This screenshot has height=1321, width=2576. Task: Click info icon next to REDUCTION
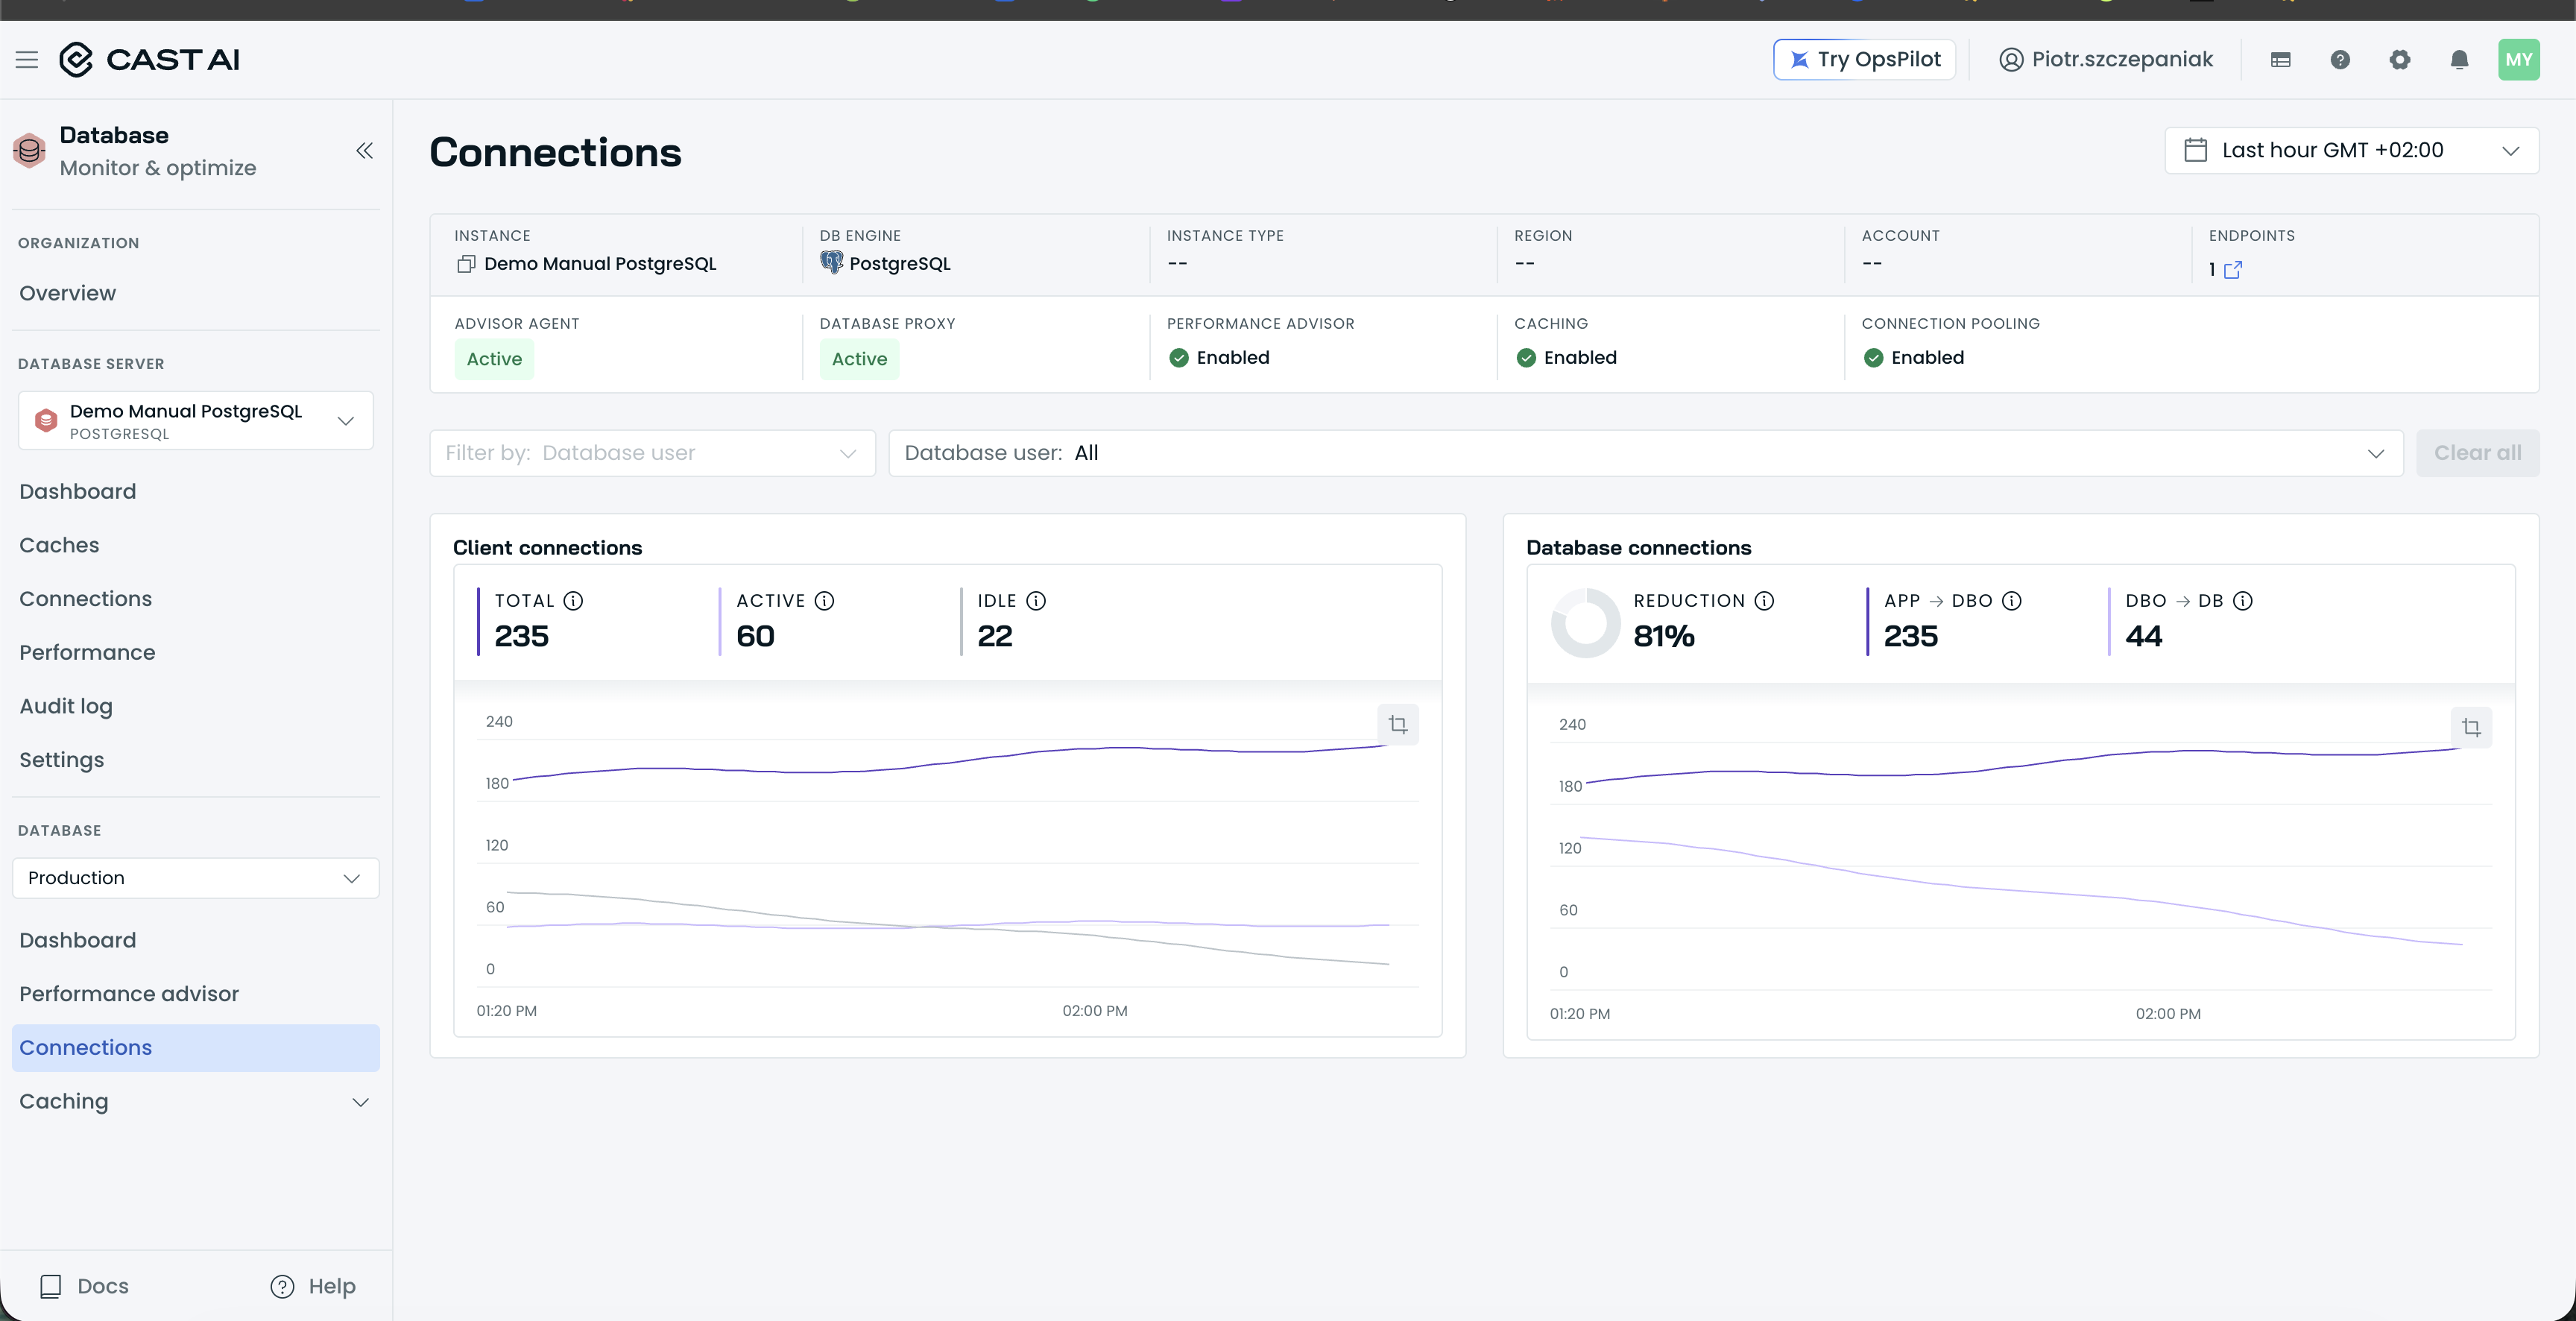1764,601
